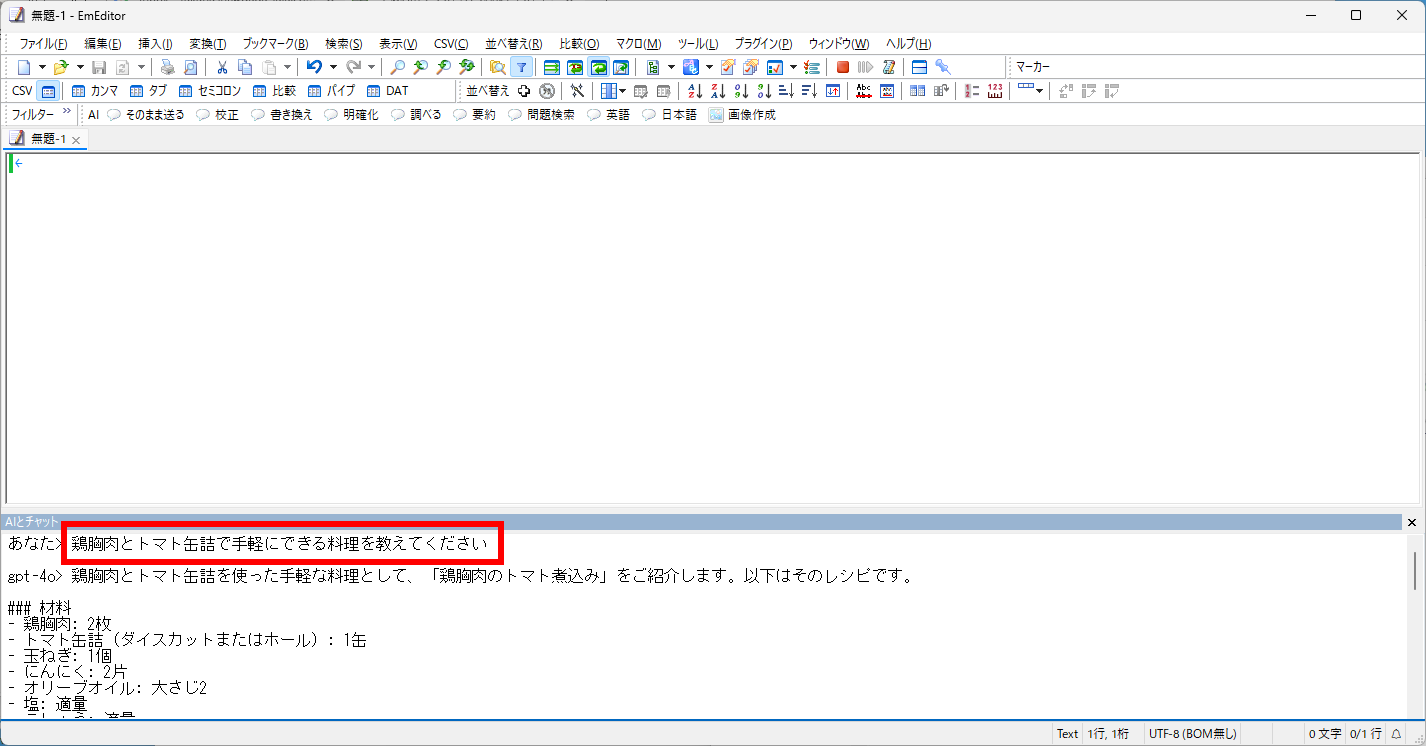Expand the フィルター toolbar overflow chevron
This screenshot has width=1426, height=746.
coord(67,112)
